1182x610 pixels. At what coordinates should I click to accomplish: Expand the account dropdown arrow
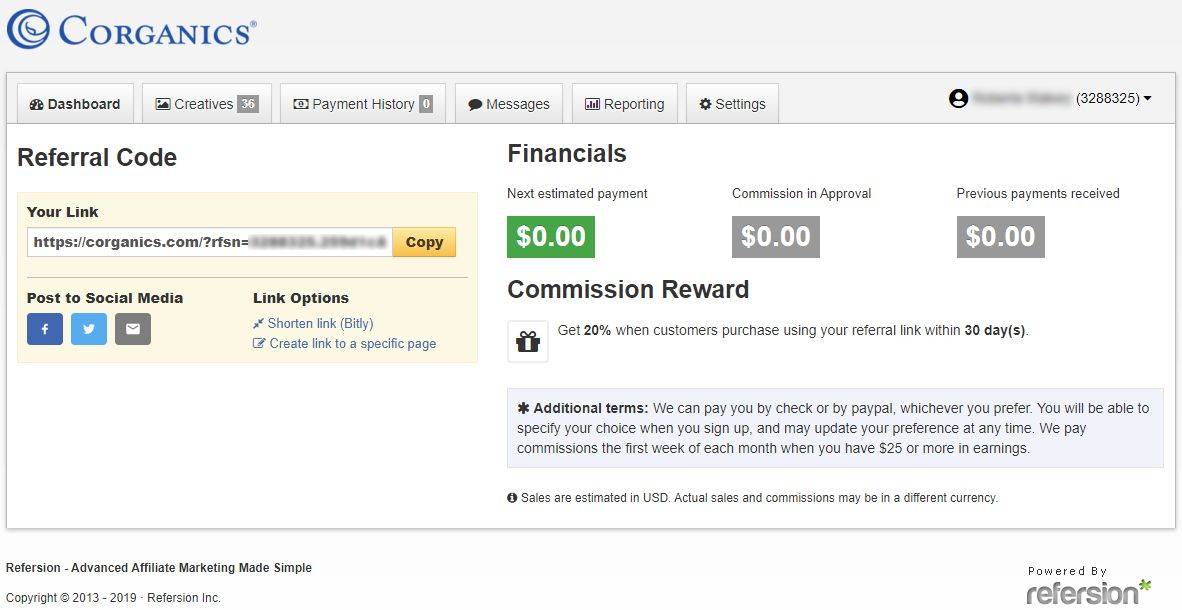1147,99
